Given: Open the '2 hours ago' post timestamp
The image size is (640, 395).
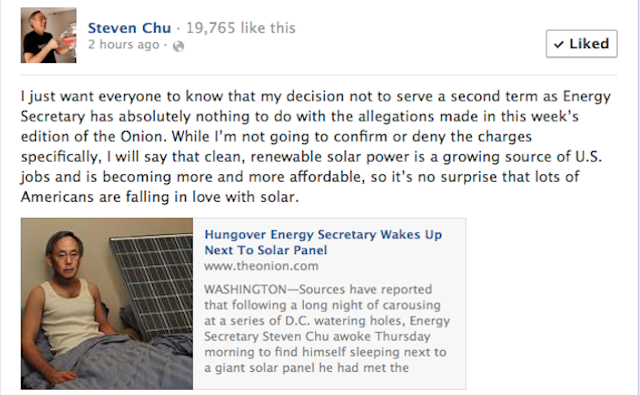Looking at the screenshot, I should coord(123,44).
